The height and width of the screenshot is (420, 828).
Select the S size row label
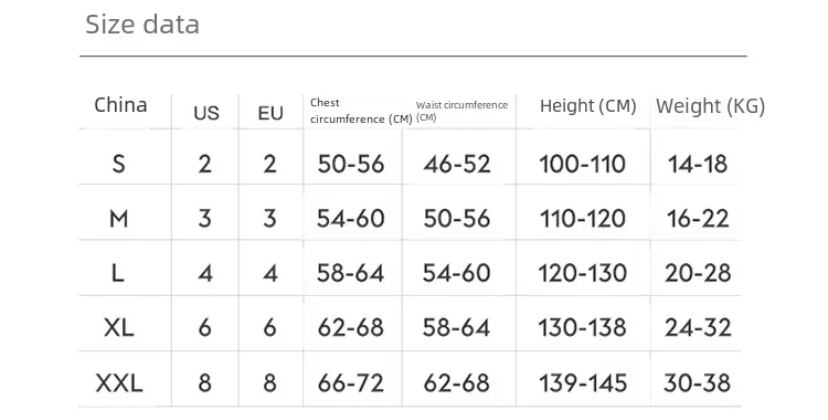119,164
